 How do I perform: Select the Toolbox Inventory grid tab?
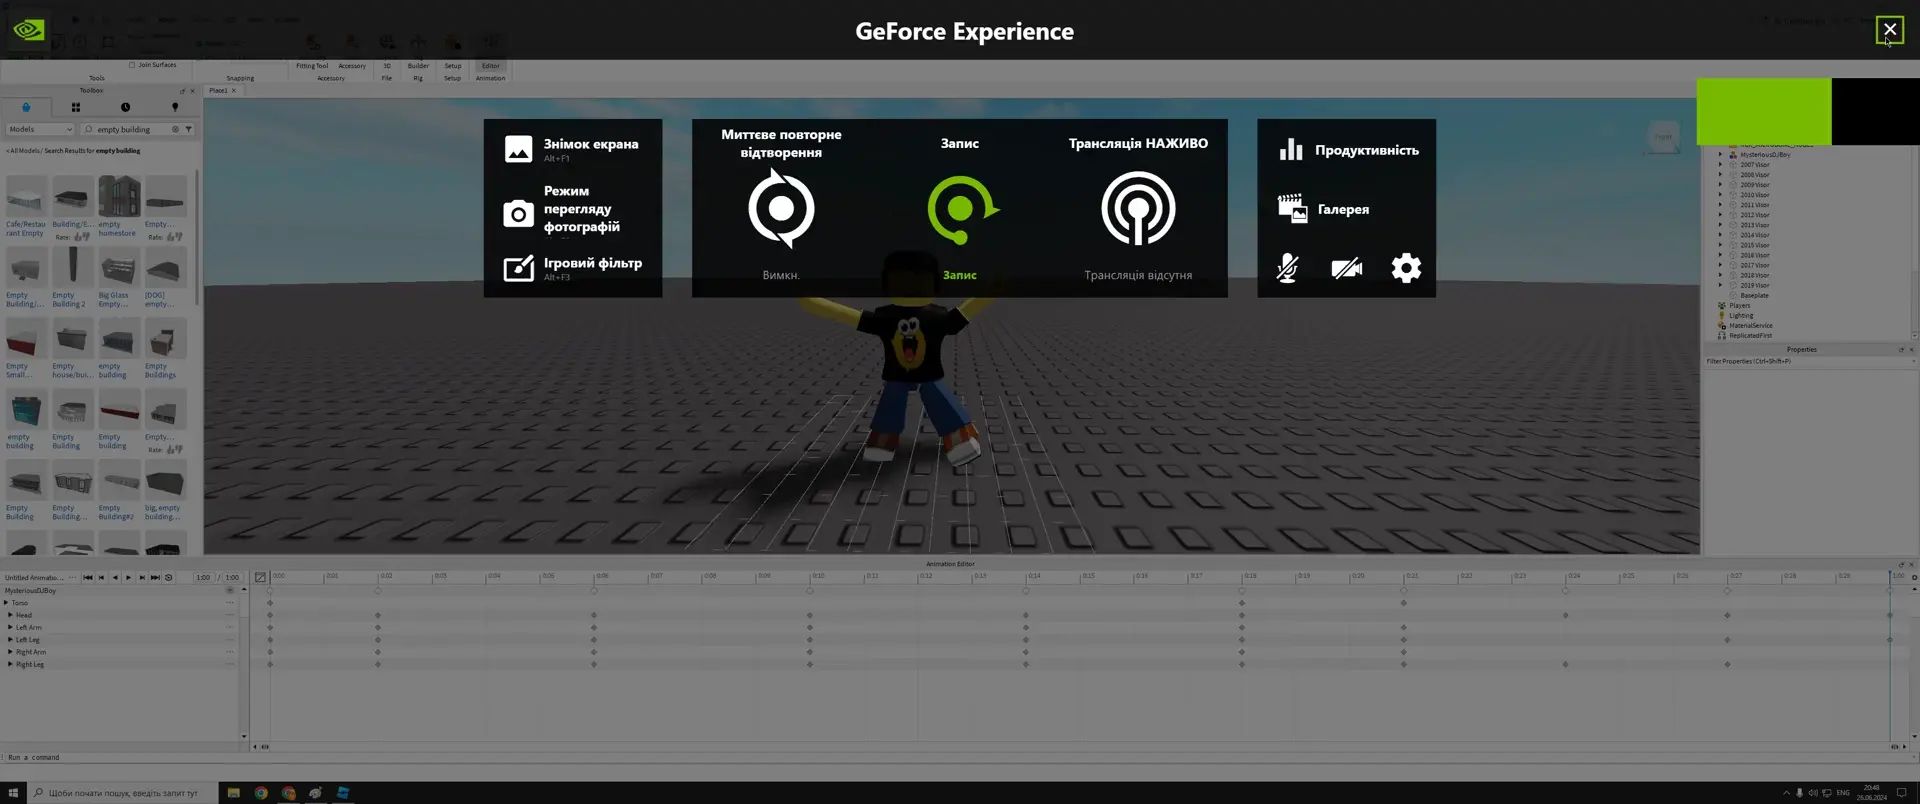(x=76, y=107)
